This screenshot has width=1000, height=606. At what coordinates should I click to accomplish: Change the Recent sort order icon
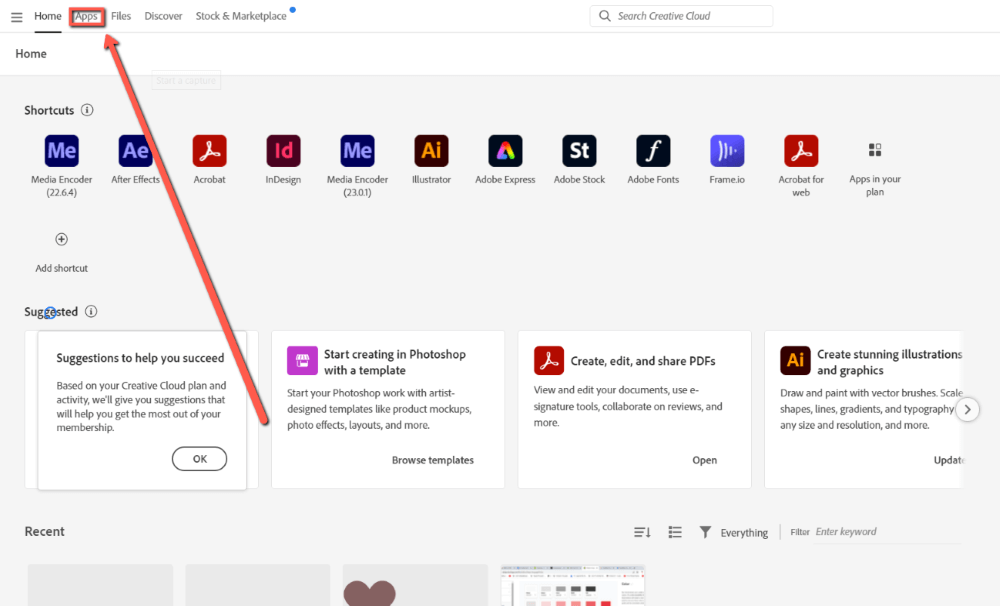pyautogui.click(x=642, y=532)
